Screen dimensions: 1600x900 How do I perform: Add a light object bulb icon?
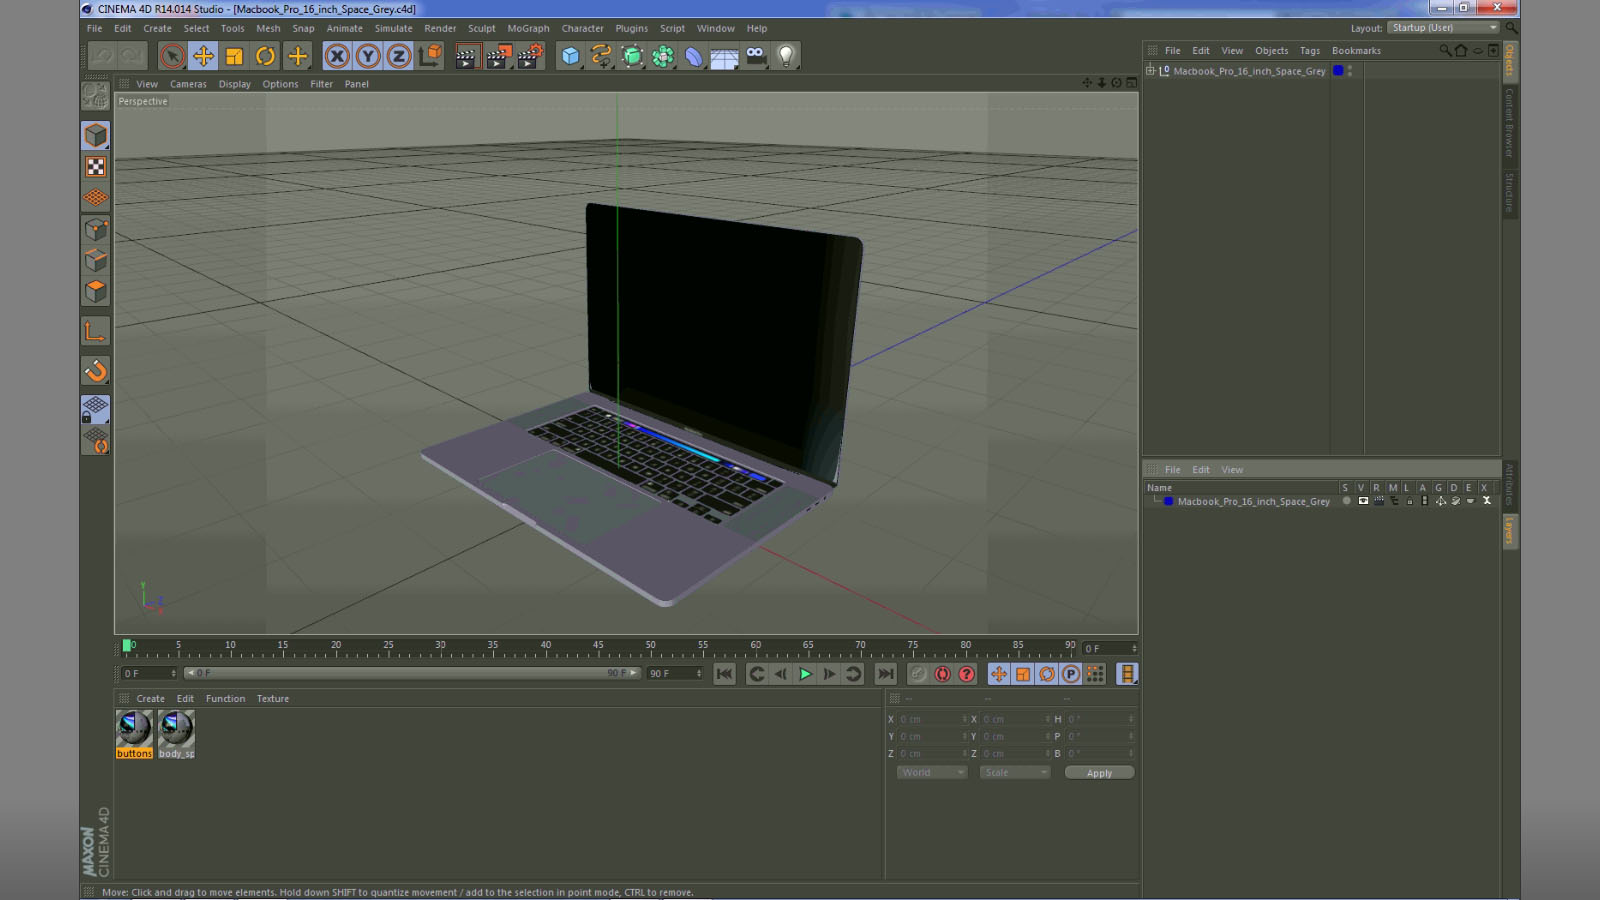pos(786,56)
